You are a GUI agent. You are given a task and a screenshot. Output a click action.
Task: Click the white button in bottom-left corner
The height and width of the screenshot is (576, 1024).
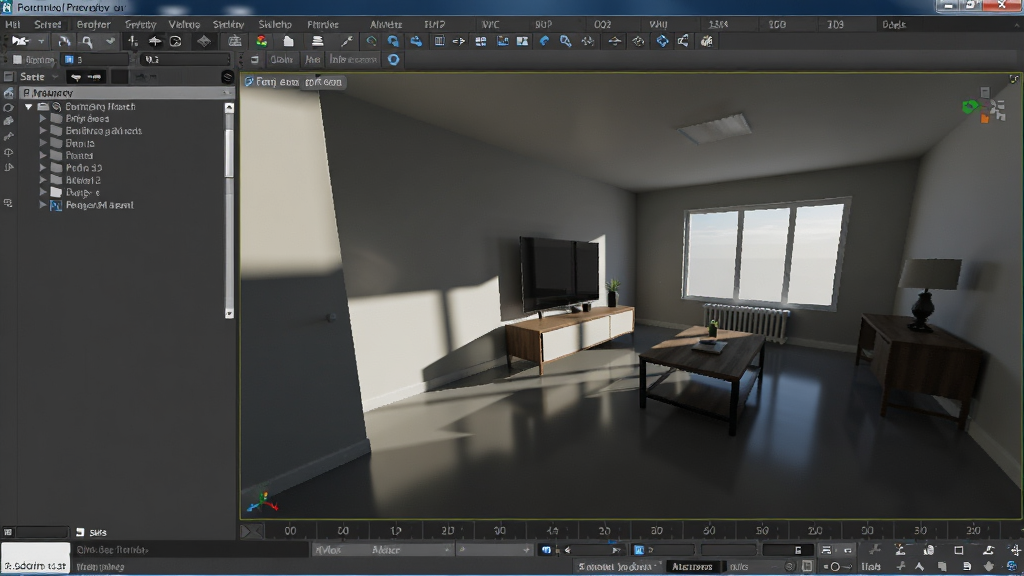click(x=35, y=558)
